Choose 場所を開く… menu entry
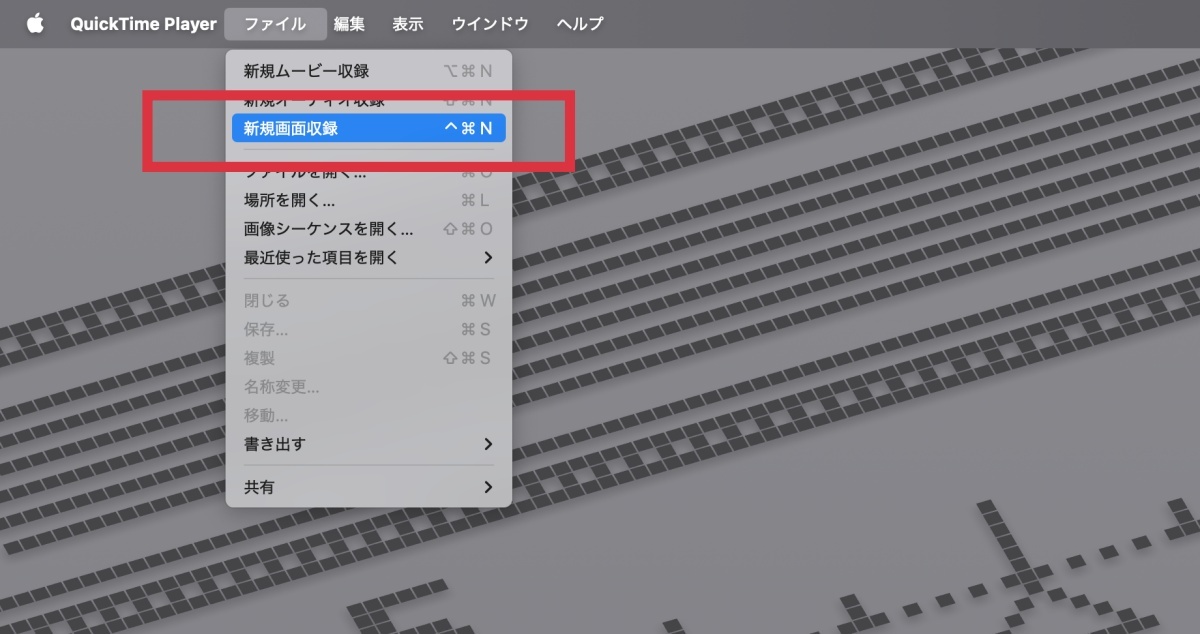 (x=368, y=200)
